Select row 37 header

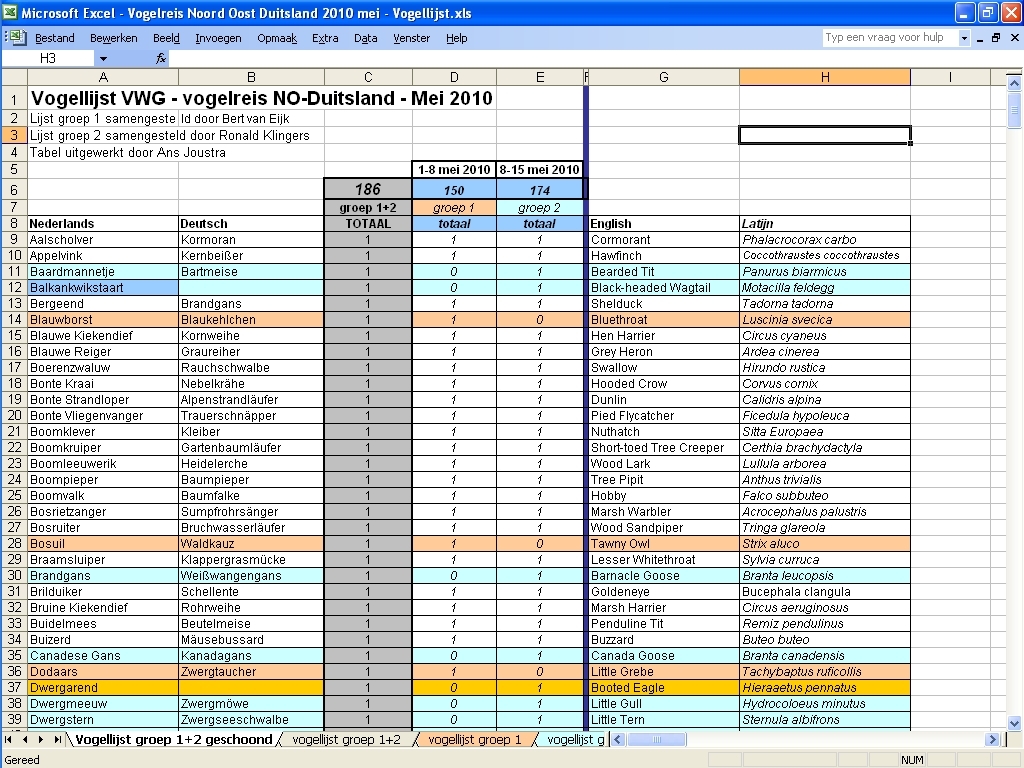point(14,688)
